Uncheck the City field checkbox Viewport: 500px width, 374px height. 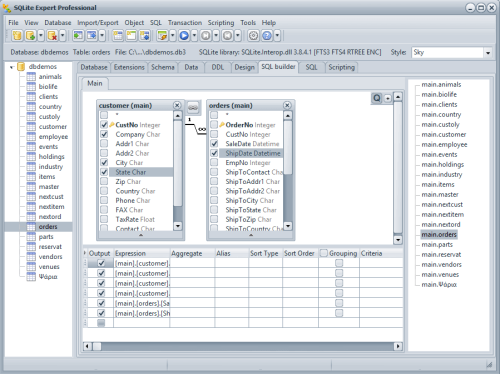[104, 162]
